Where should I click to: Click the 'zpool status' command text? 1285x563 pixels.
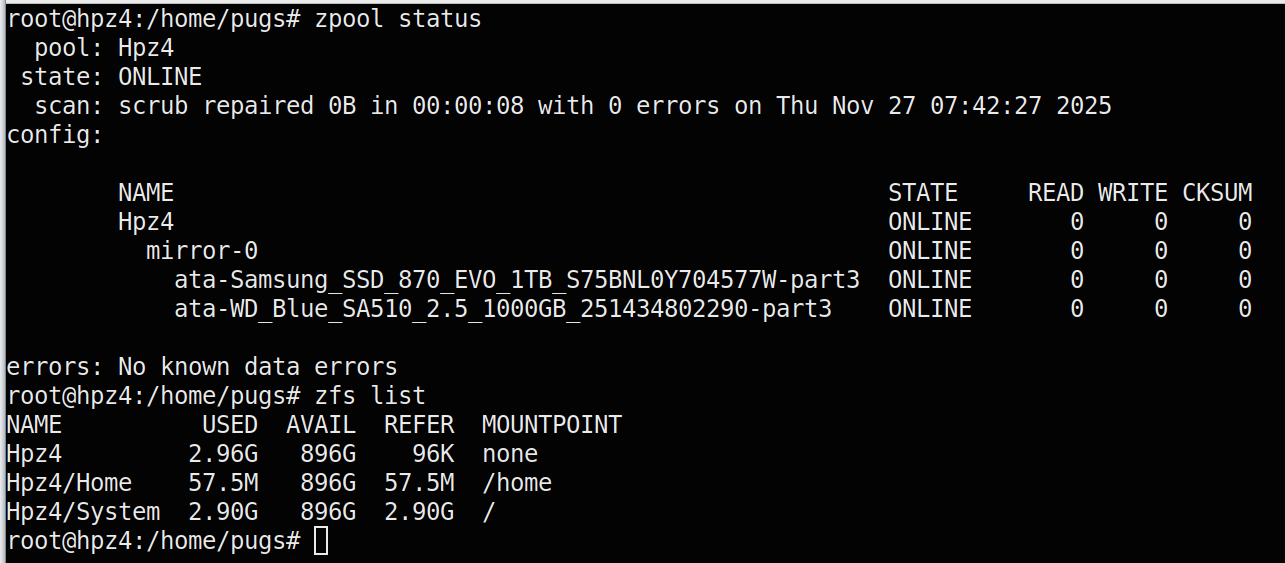[x=398, y=19]
